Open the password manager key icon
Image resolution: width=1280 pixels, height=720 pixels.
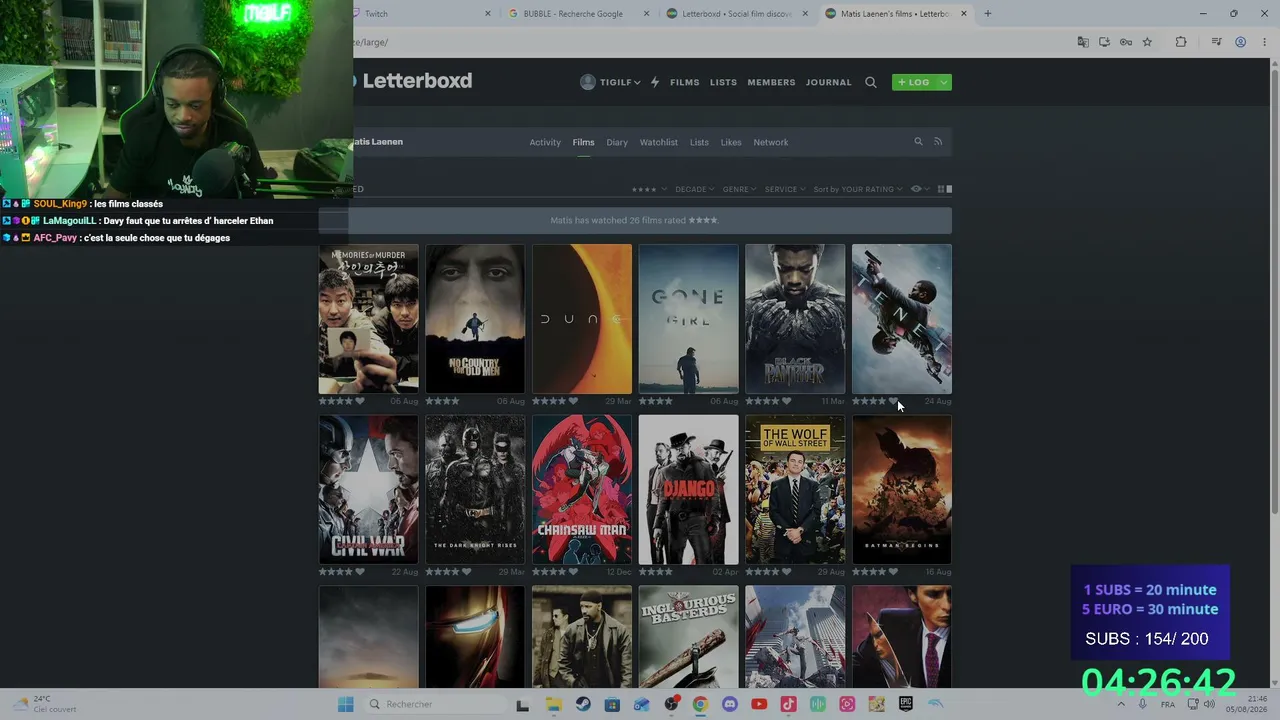[1126, 42]
